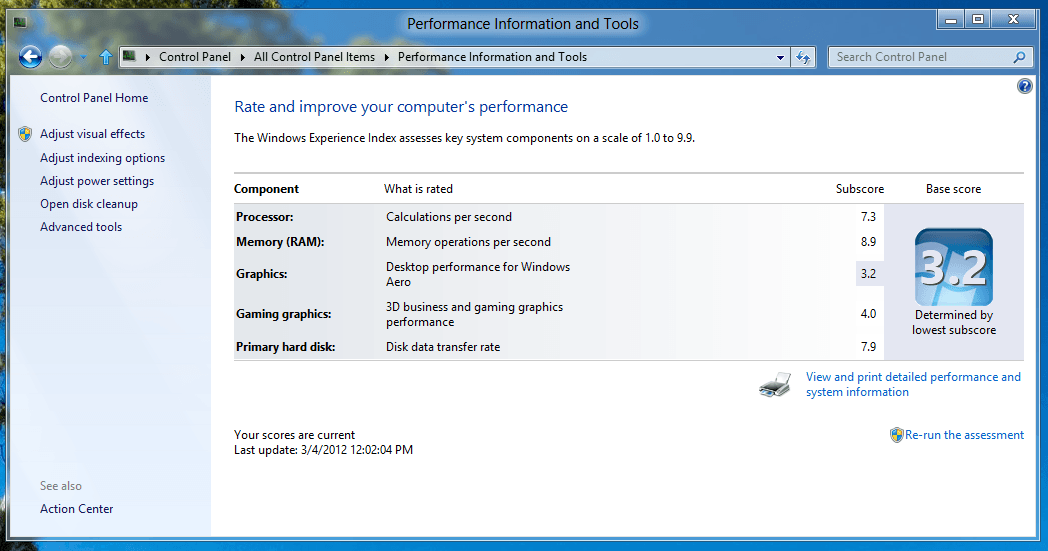Select All Control Panel Items breadcrumb

click(x=314, y=58)
